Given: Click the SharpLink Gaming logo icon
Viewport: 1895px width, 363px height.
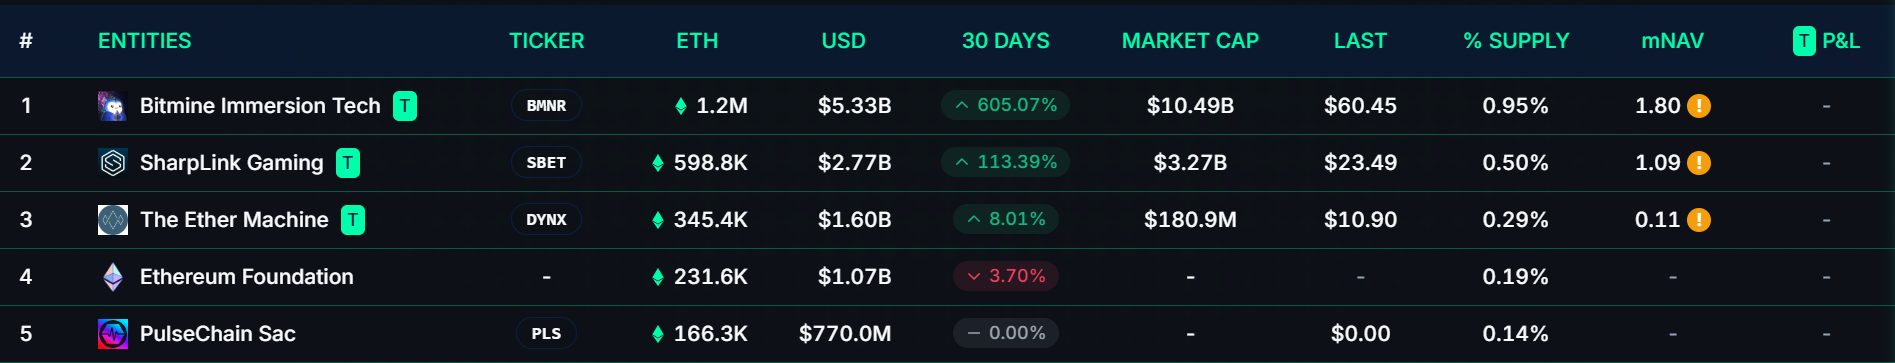Looking at the screenshot, I should pyautogui.click(x=113, y=163).
